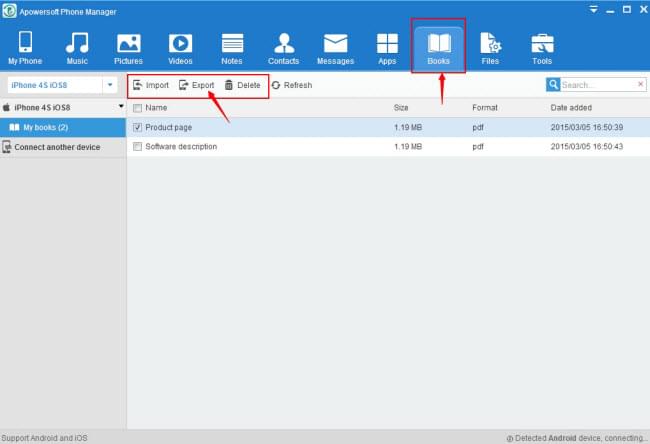Open the Tools section
Viewport: 650px width, 444px height.
pos(542,48)
